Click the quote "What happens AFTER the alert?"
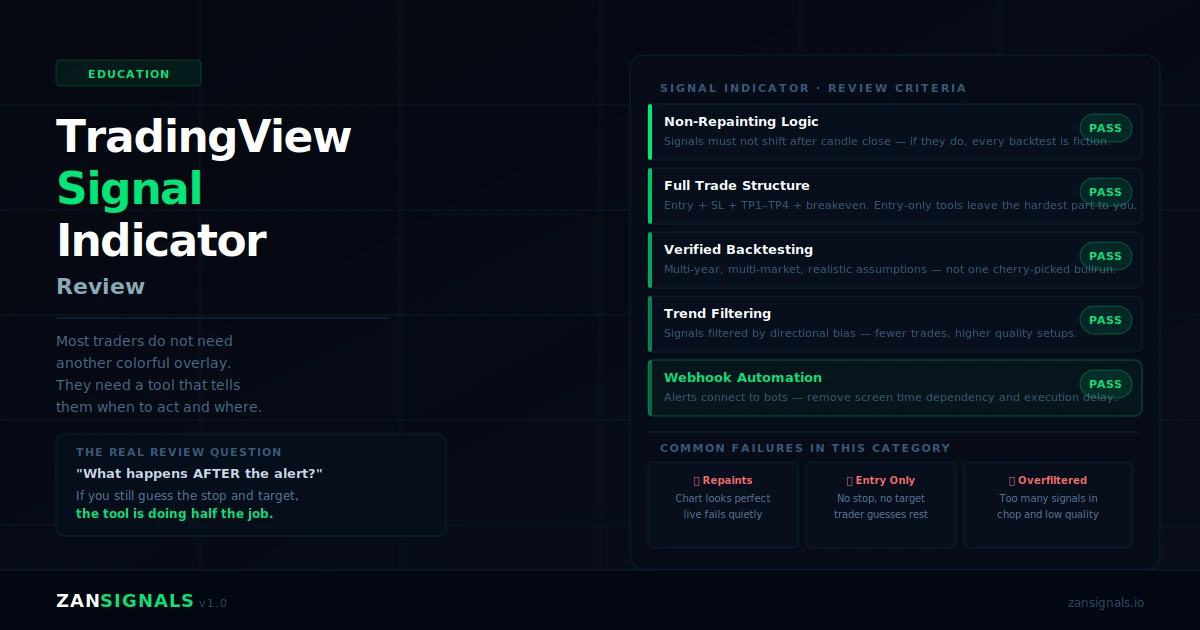The width and height of the screenshot is (1200, 630). coord(199,473)
